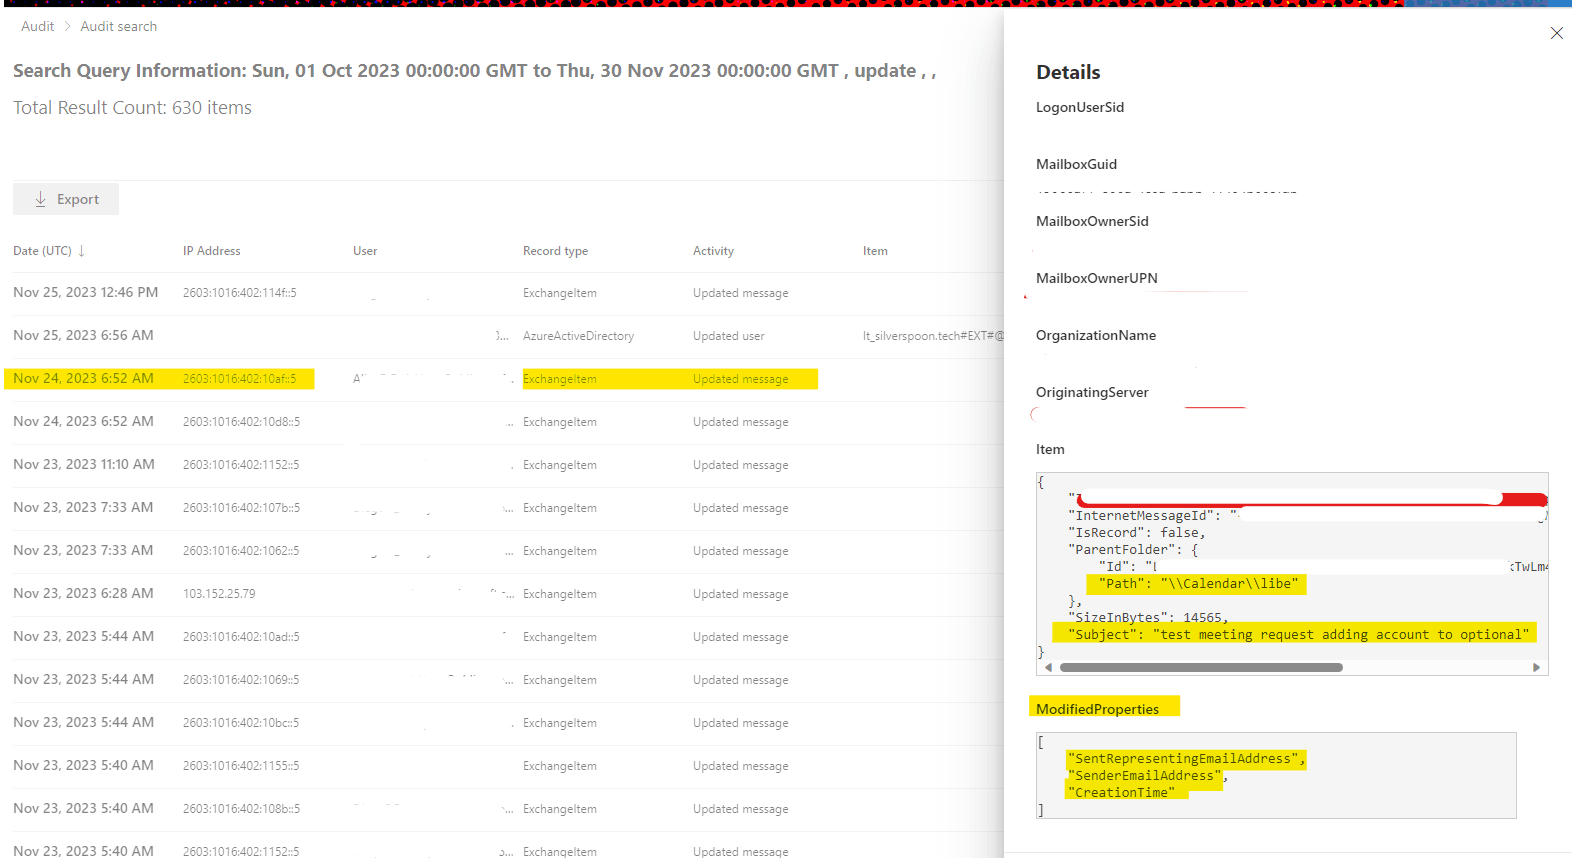Close the Details panel
The height and width of the screenshot is (859, 1572).
point(1556,33)
